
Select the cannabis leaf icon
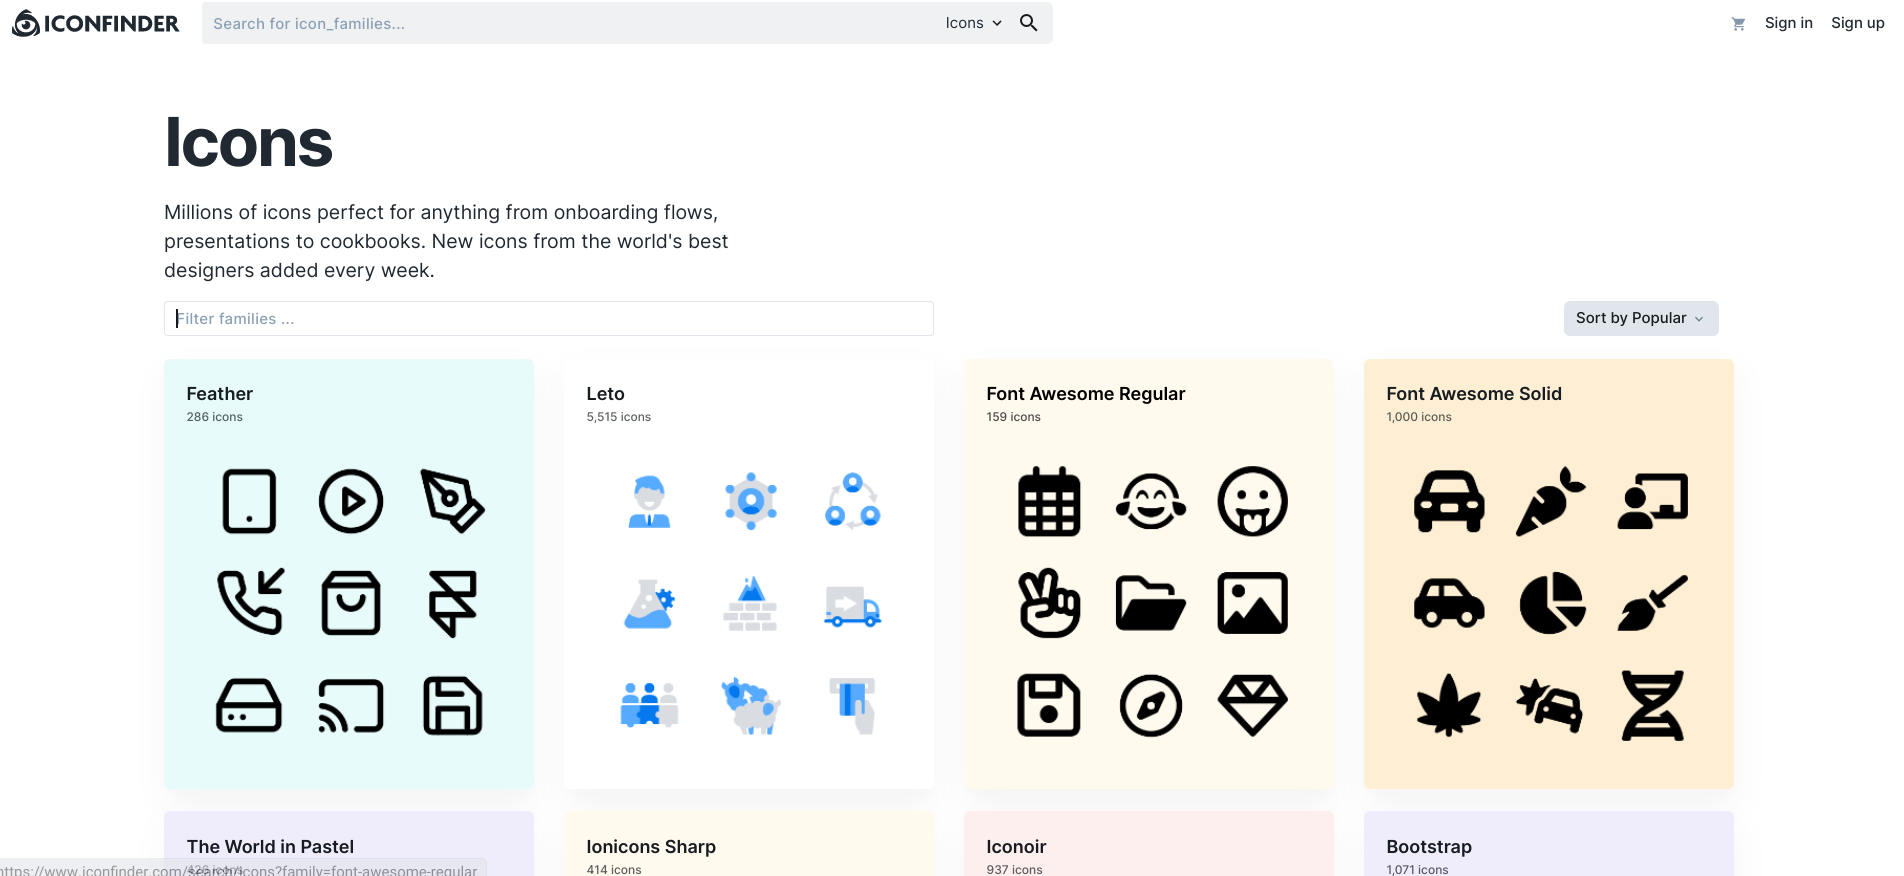click(1449, 705)
